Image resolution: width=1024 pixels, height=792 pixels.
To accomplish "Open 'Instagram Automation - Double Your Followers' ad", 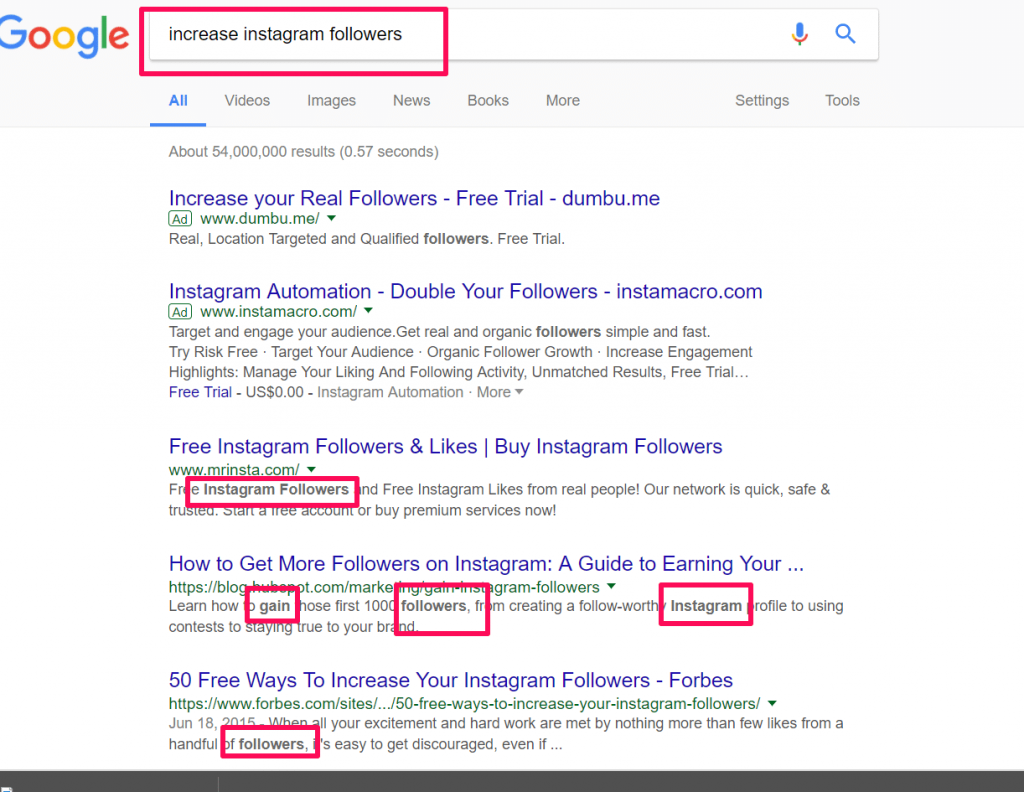I will tap(465, 291).
